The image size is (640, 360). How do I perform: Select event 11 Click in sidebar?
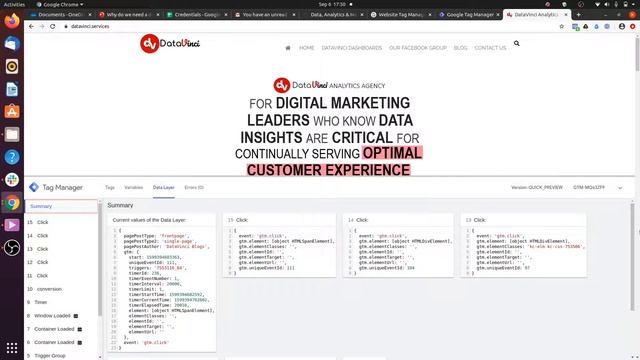[61, 276]
